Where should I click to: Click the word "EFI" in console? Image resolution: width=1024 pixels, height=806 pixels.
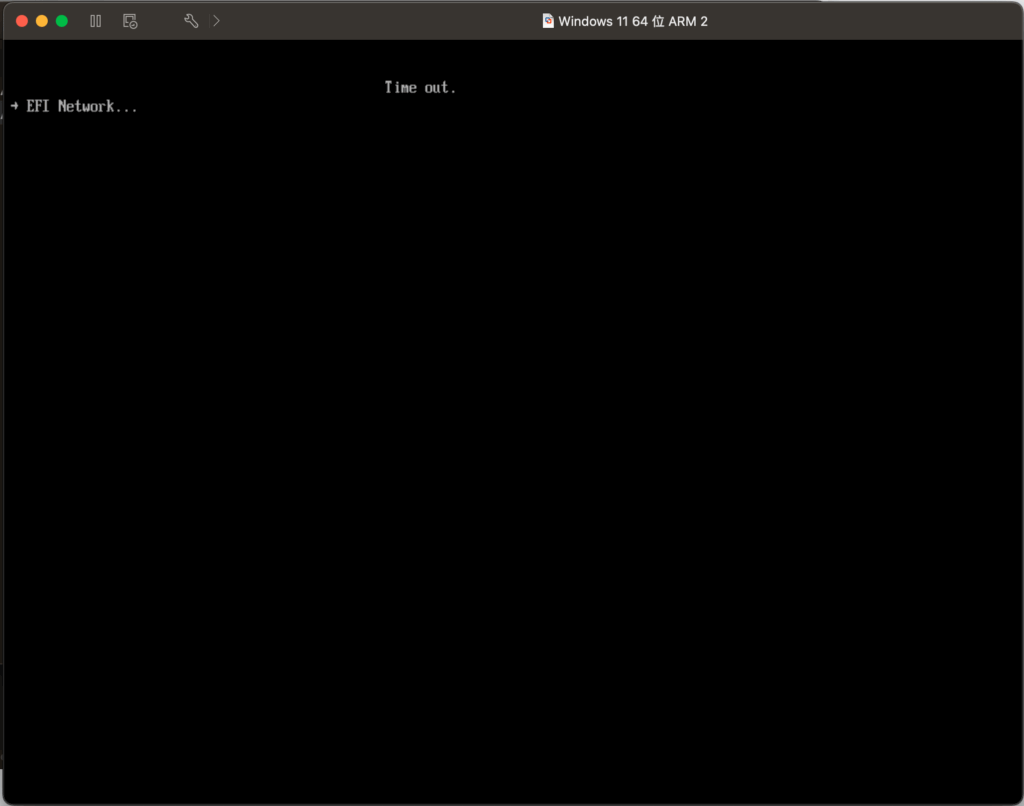tap(39, 106)
